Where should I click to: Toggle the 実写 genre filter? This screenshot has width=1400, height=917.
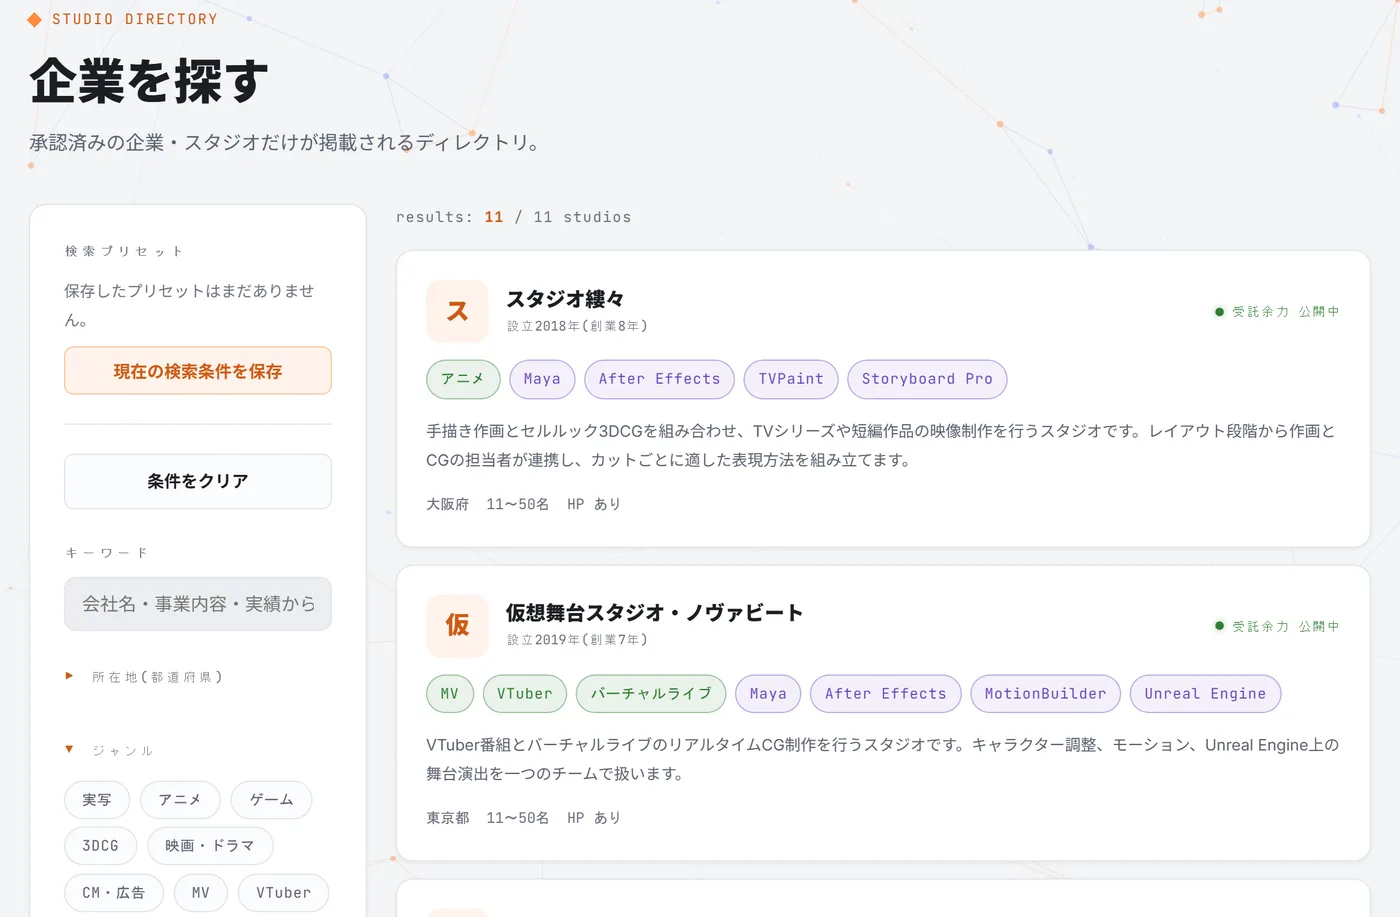click(x=97, y=800)
